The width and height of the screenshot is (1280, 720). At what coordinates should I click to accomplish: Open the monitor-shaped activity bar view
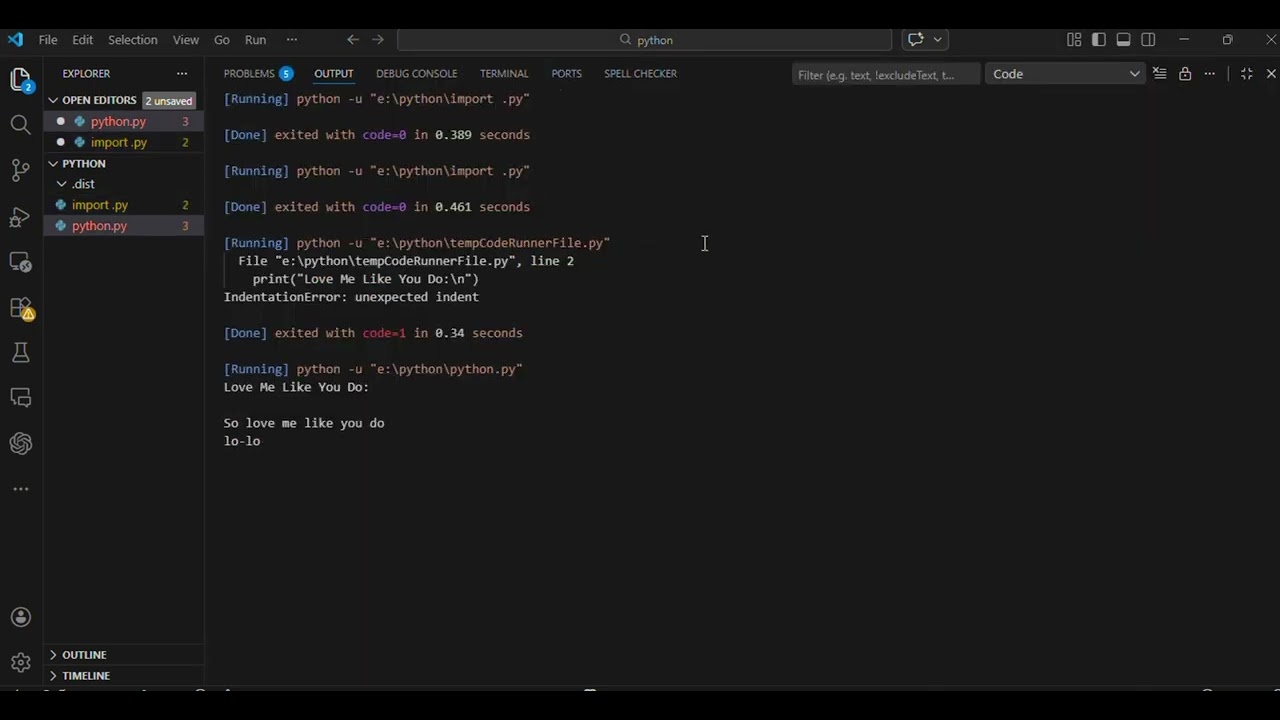21,398
